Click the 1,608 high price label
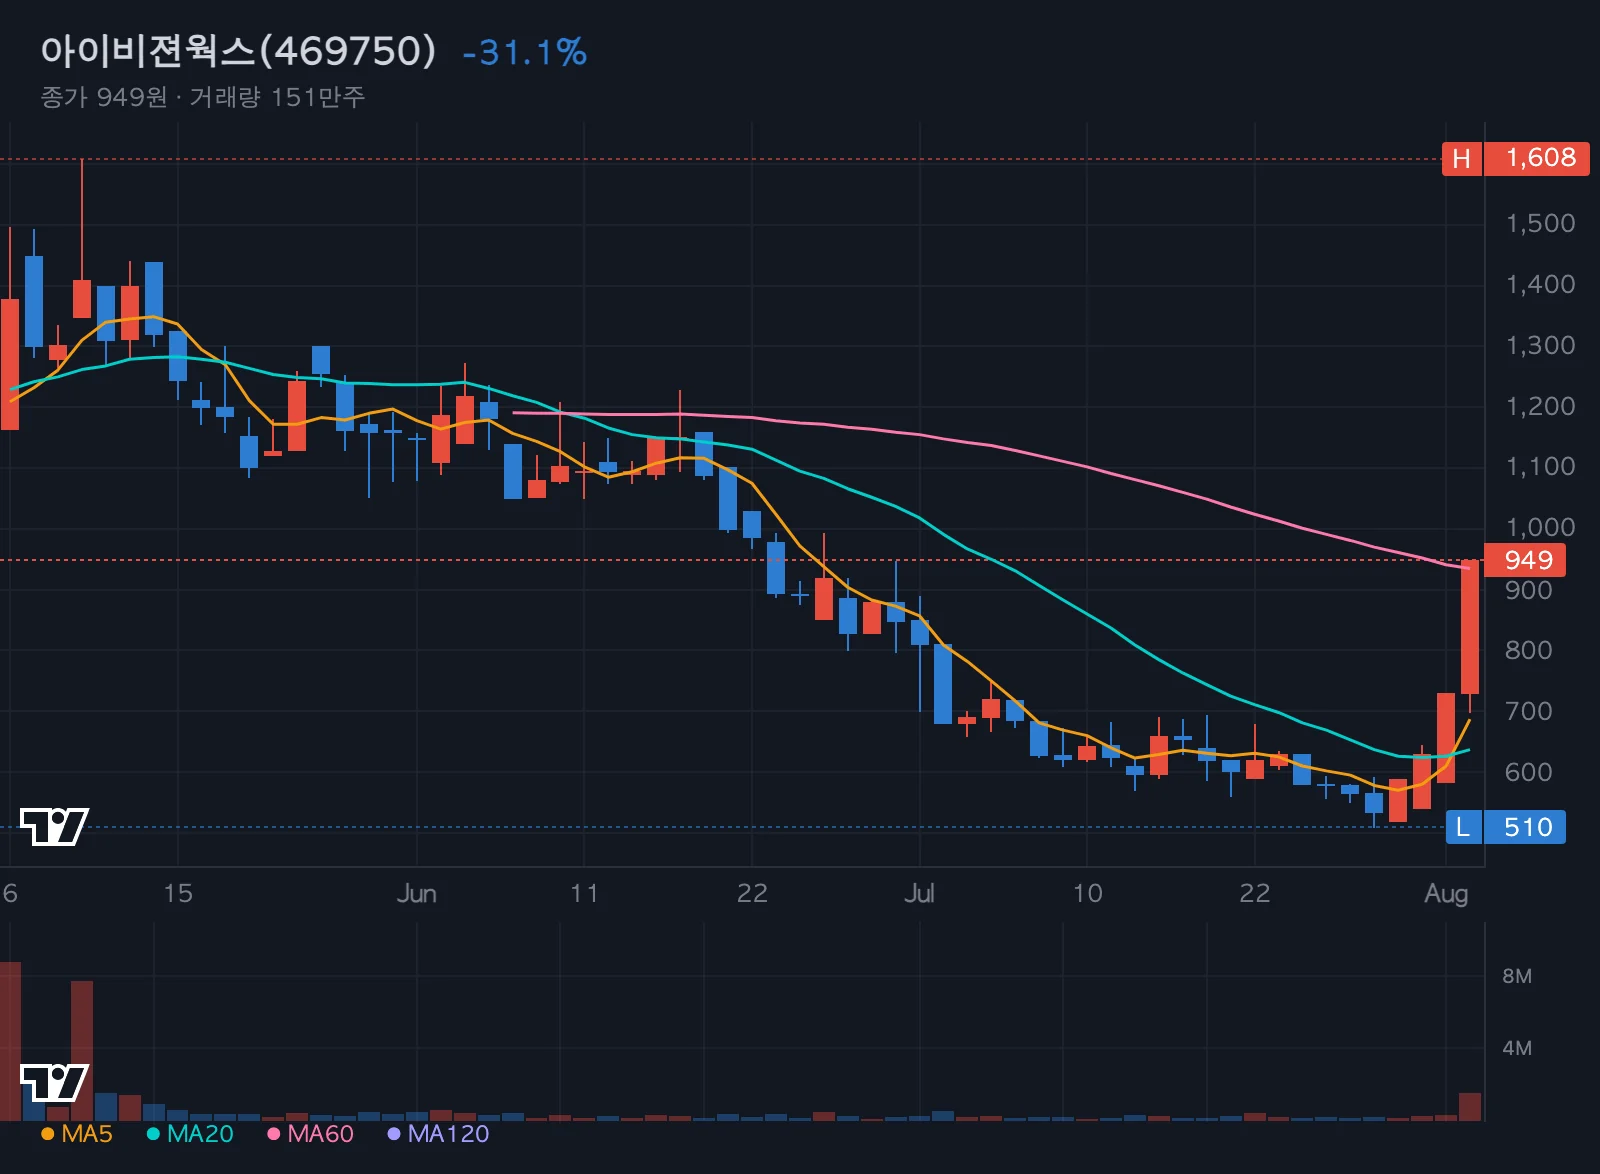Viewport: 1600px width, 1174px height. [x=1537, y=158]
